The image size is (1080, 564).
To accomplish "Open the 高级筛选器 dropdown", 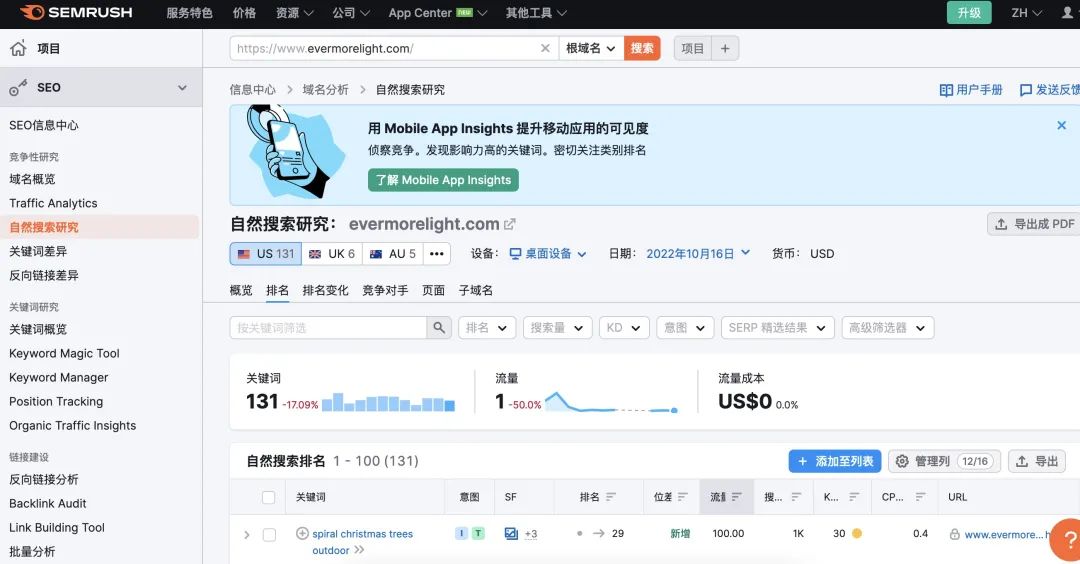I will click(x=888, y=328).
